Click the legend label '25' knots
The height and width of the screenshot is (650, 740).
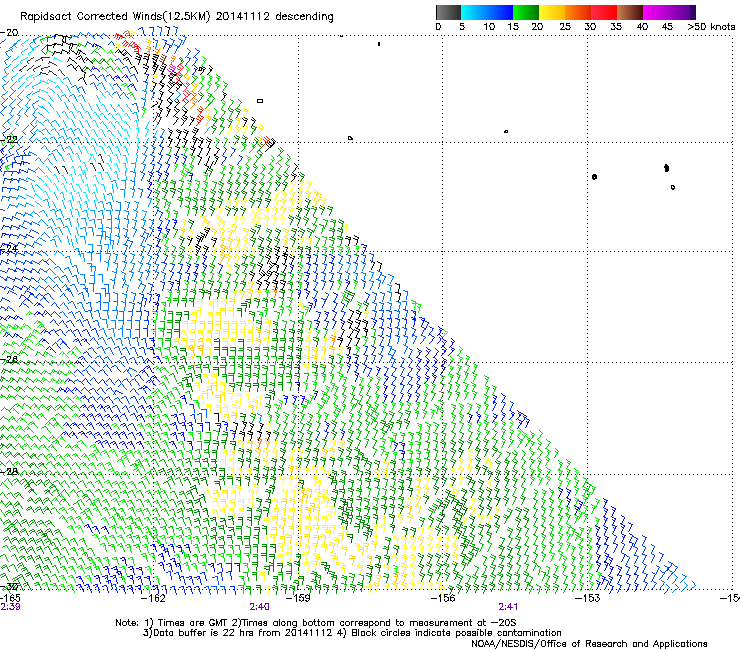click(x=565, y=27)
